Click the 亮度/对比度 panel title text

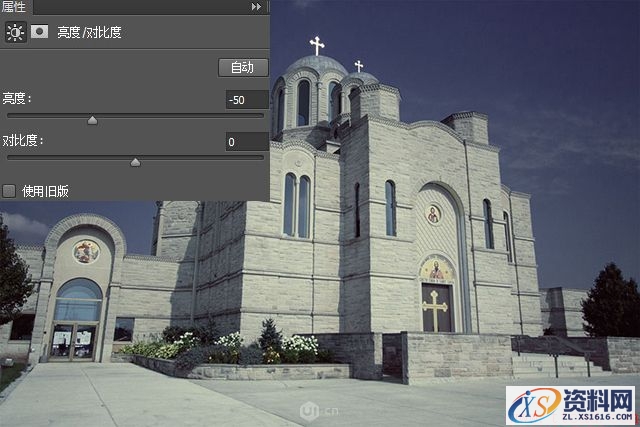[x=90, y=33]
